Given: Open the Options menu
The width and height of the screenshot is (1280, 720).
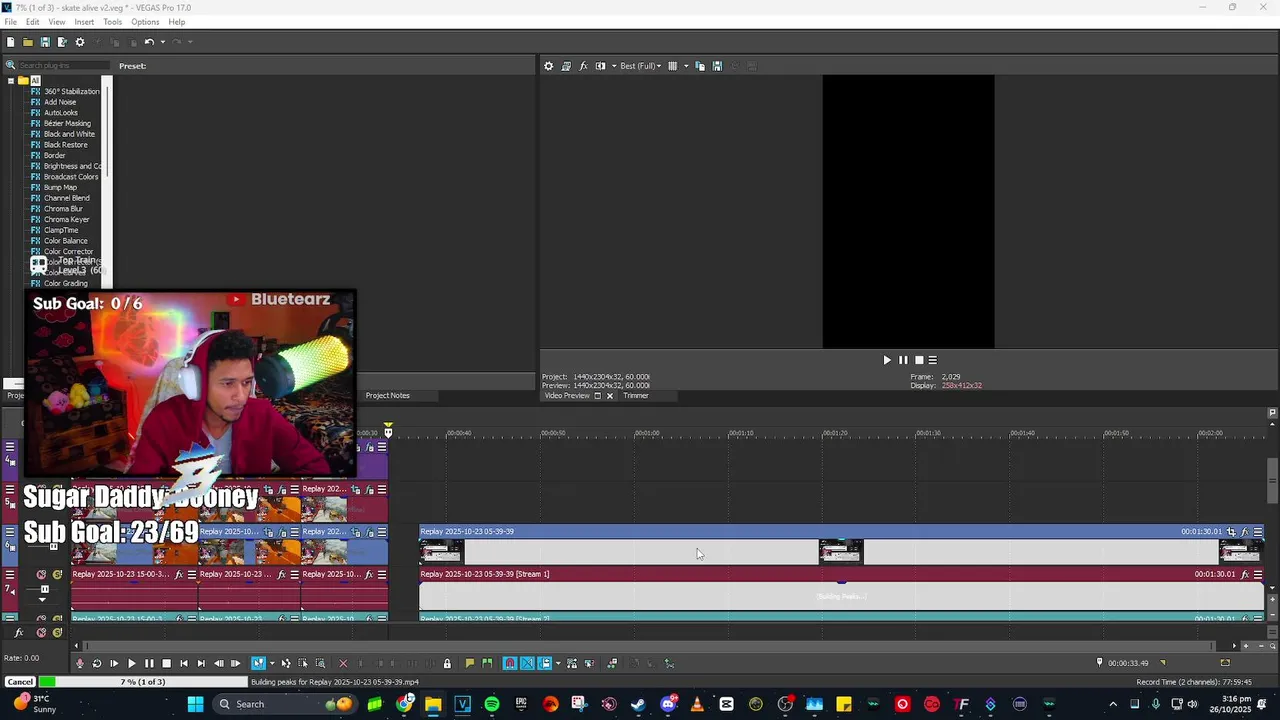Looking at the screenshot, I should [x=145, y=22].
